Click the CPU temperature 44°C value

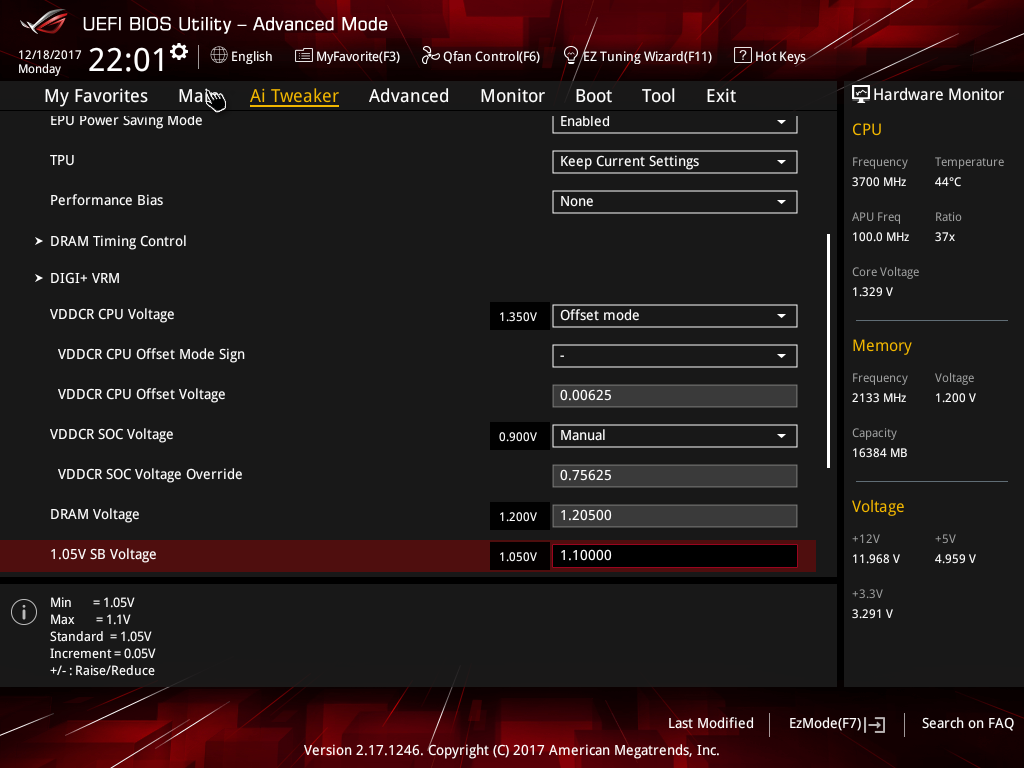click(948, 182)
